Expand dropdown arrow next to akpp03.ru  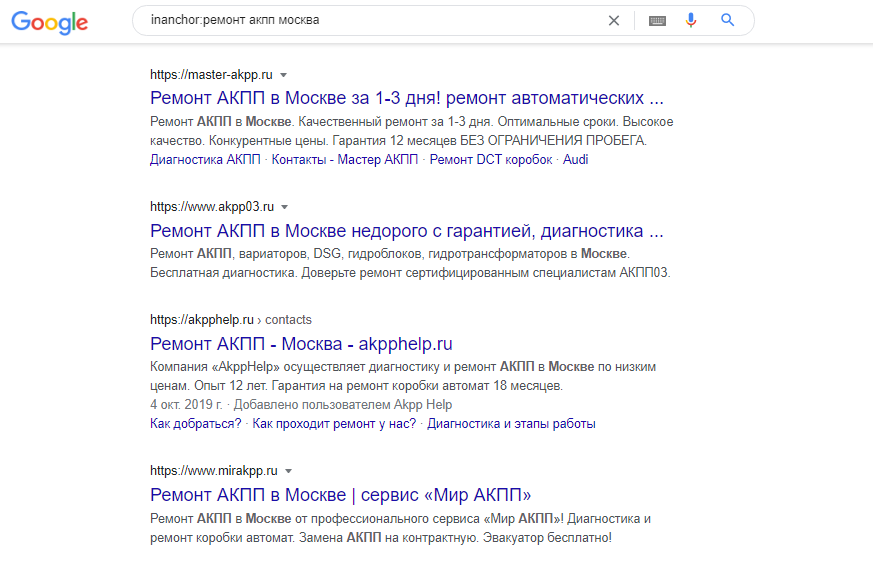click(285, 207)
